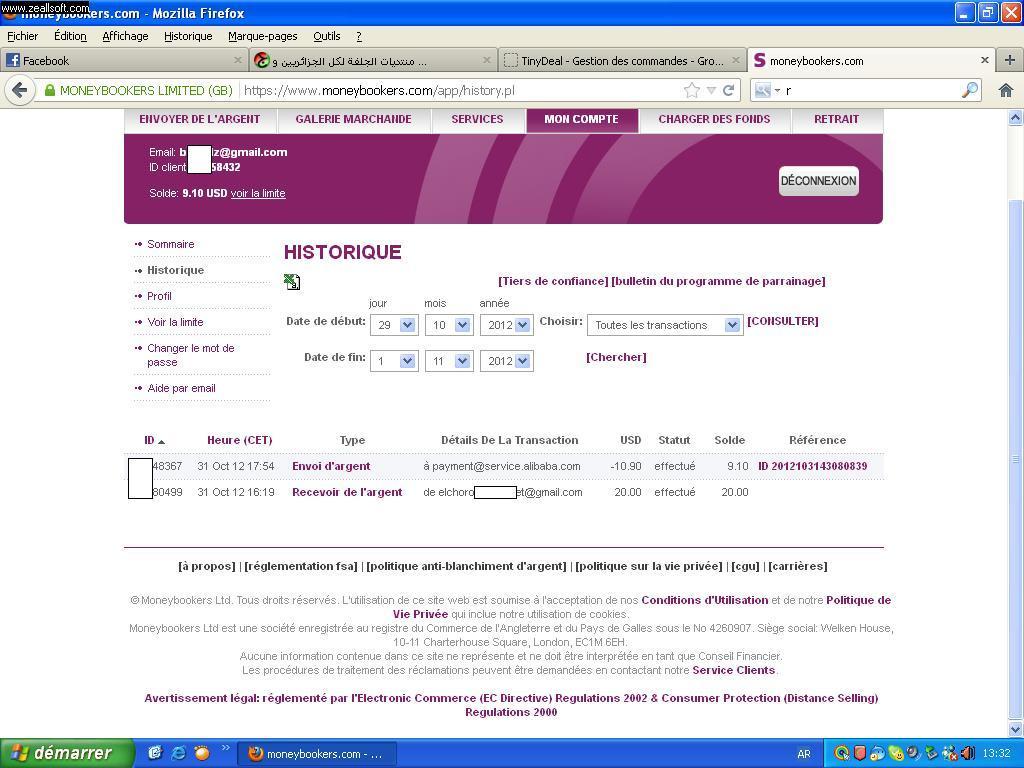This screenshot has width=1024, height=768.
Task: Open the Services navigation tab
Action: 477,120
